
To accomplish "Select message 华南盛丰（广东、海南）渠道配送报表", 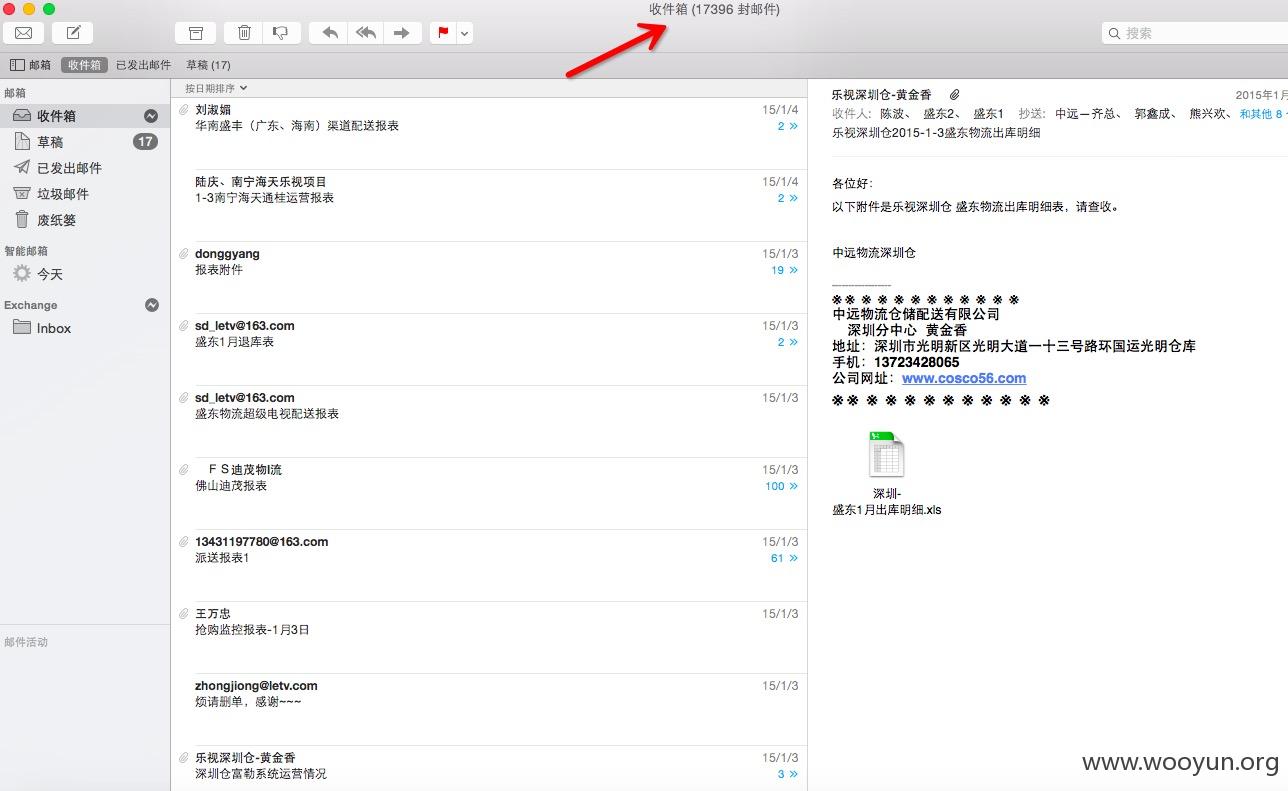I will (489, 133).
